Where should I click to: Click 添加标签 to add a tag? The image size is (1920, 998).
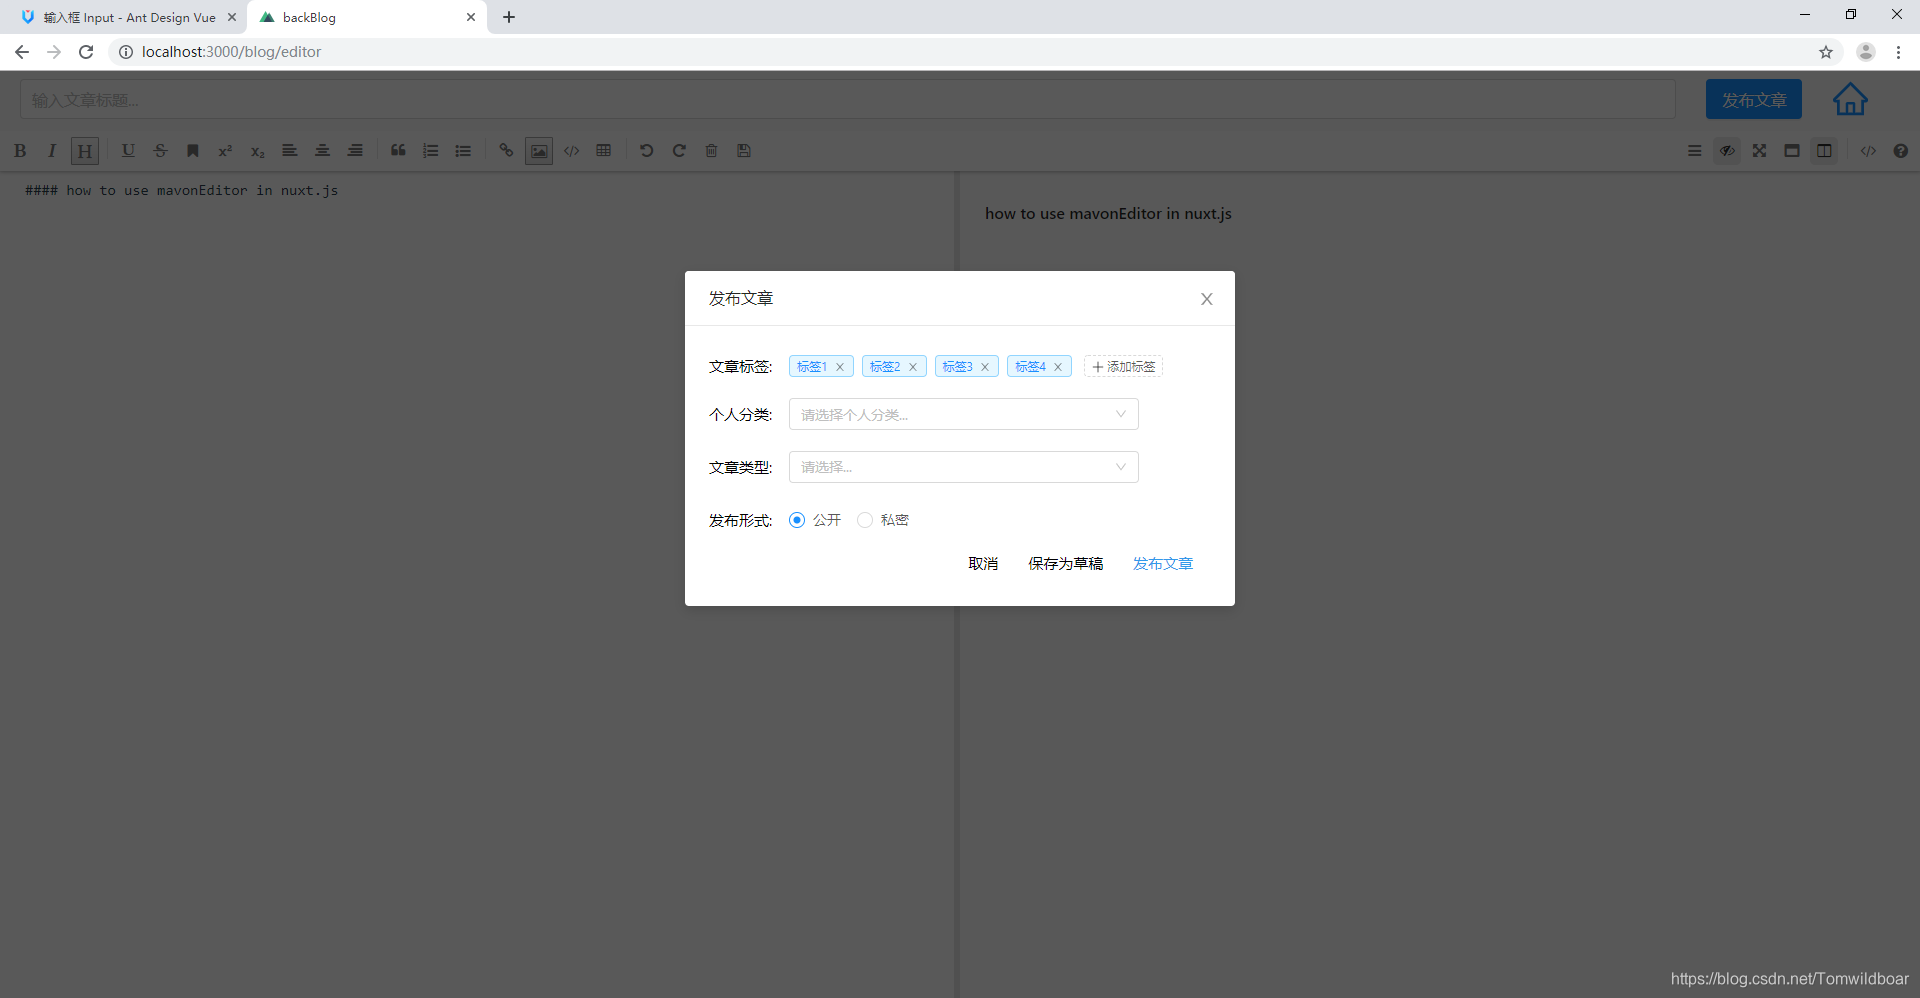1123,367
